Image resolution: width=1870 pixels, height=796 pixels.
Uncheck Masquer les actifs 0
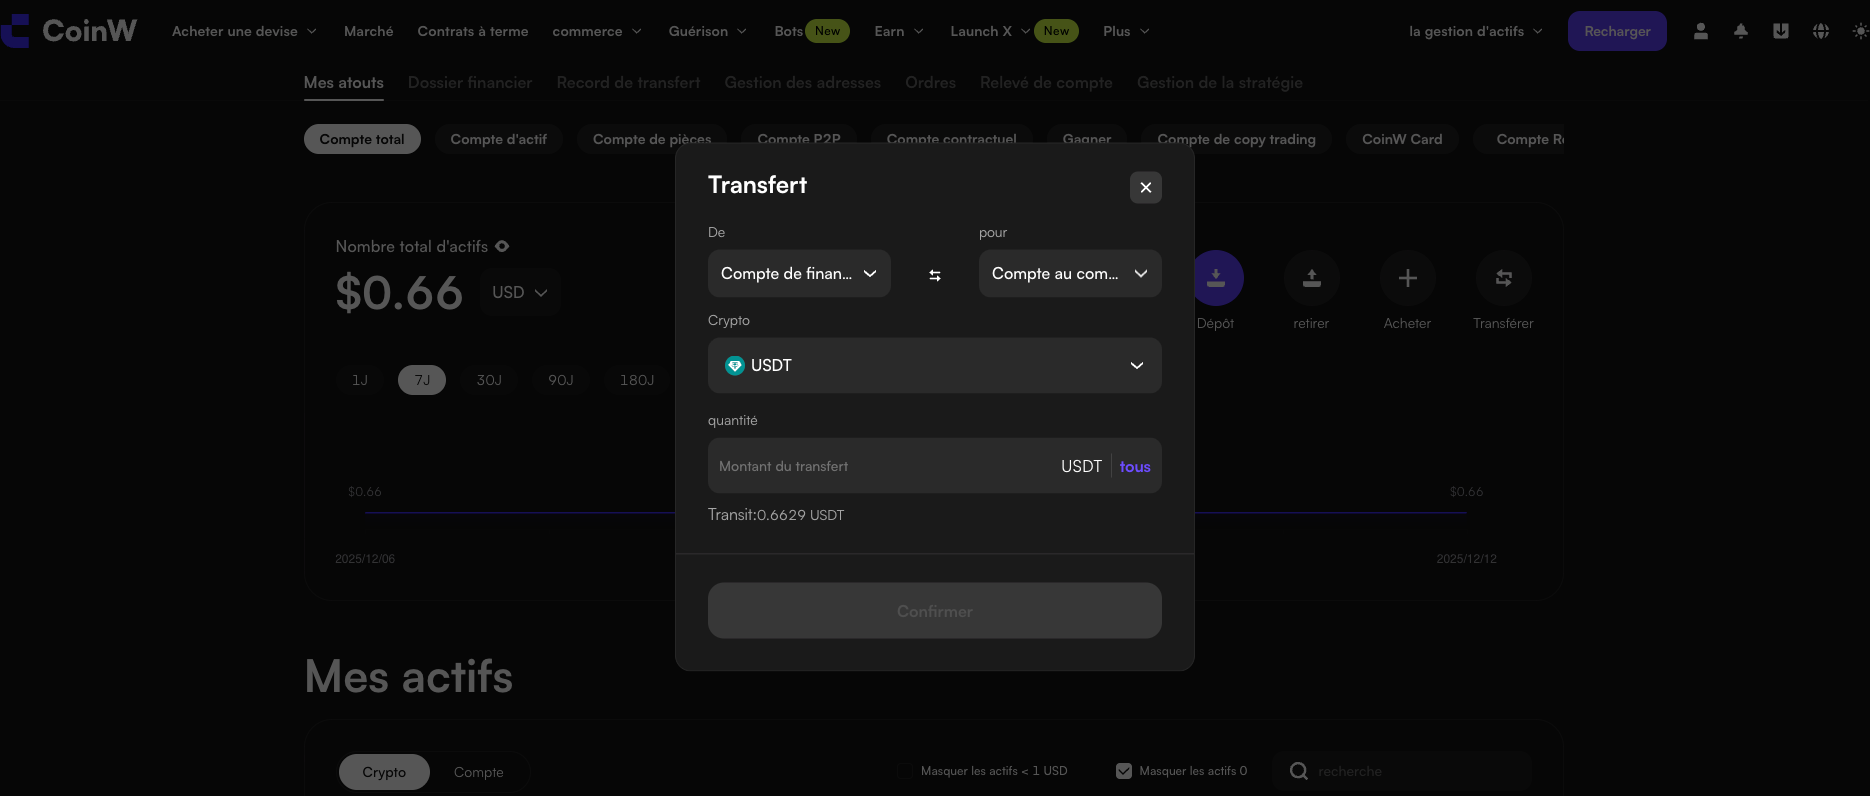pyautogui.click(x=1124, y=771)
